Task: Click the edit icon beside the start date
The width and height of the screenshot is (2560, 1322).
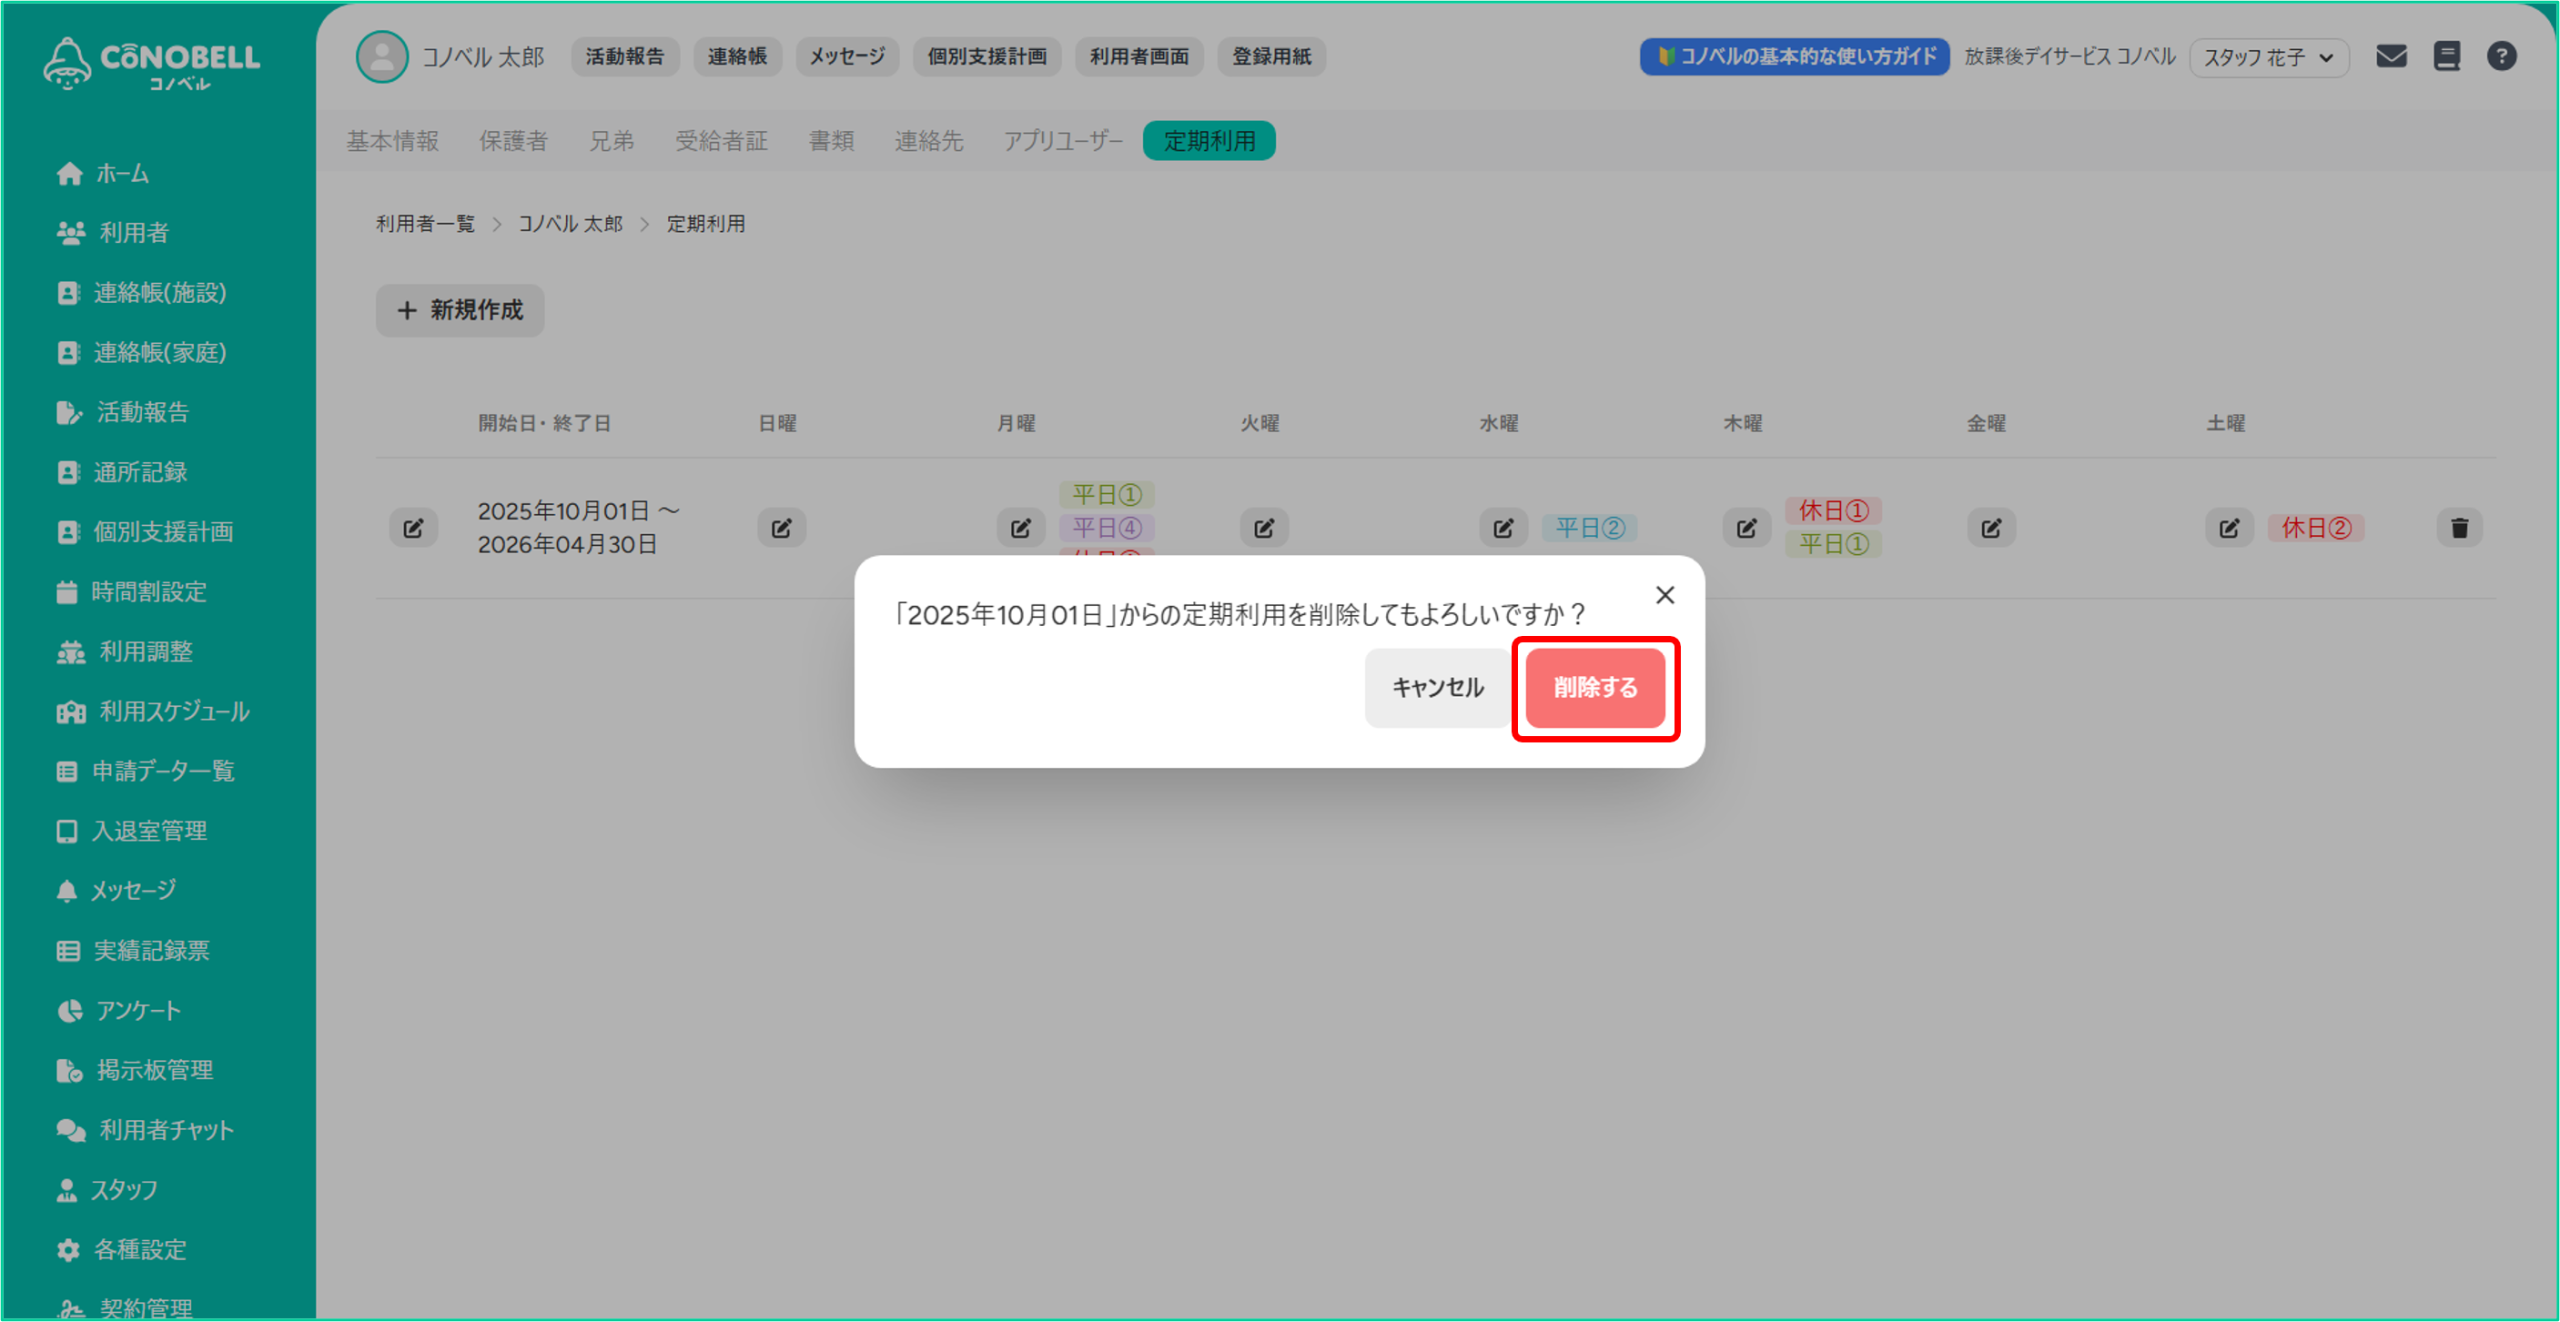Action: tap(413, 527)
